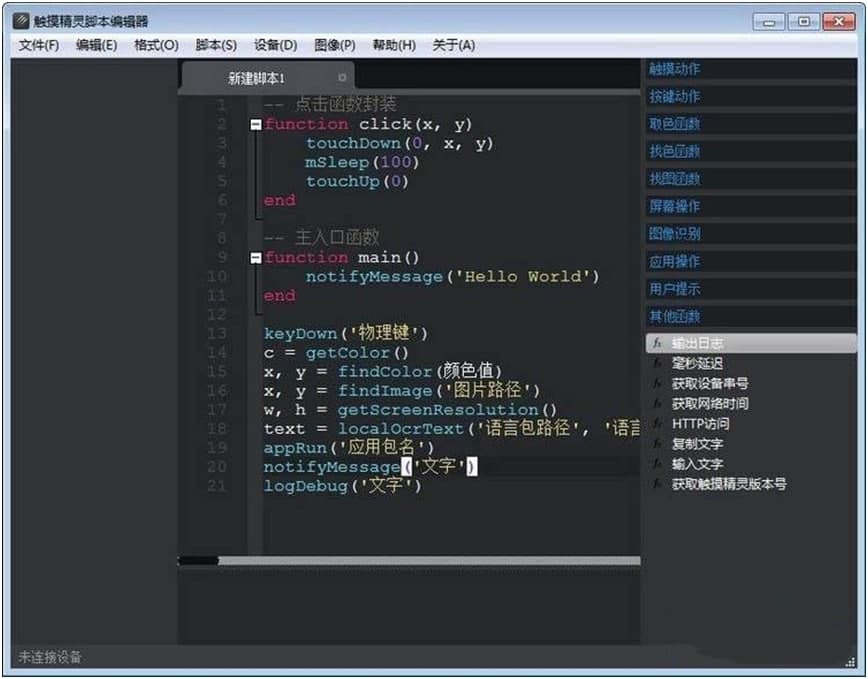
Task: Expand the 找色函数 function category
Action: (x=751, y=152)
